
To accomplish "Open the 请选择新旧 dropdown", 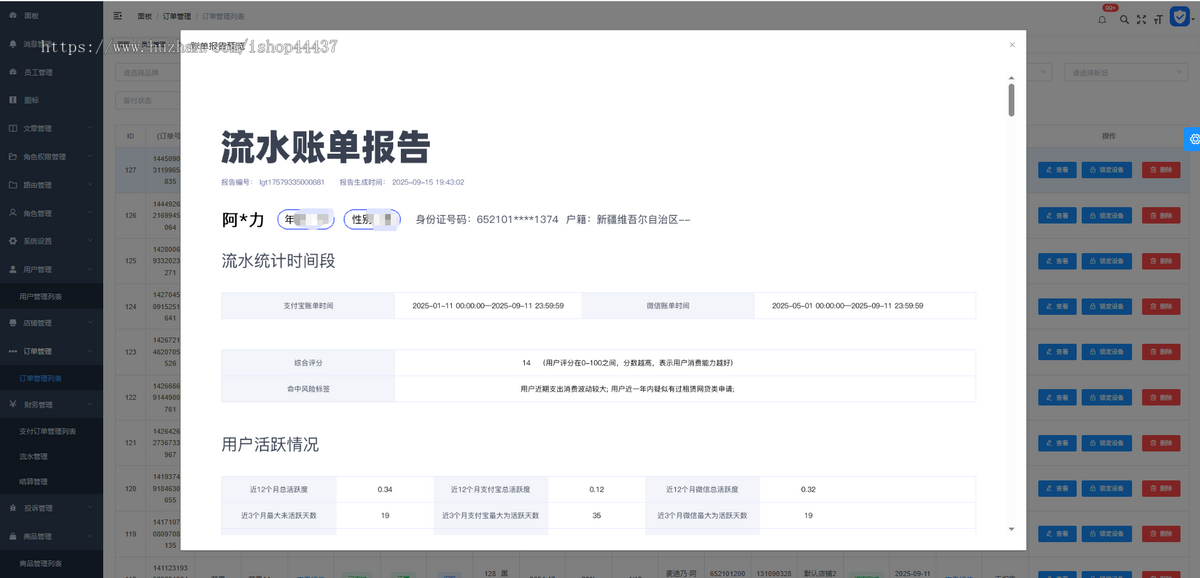I will click(1127, 72).
